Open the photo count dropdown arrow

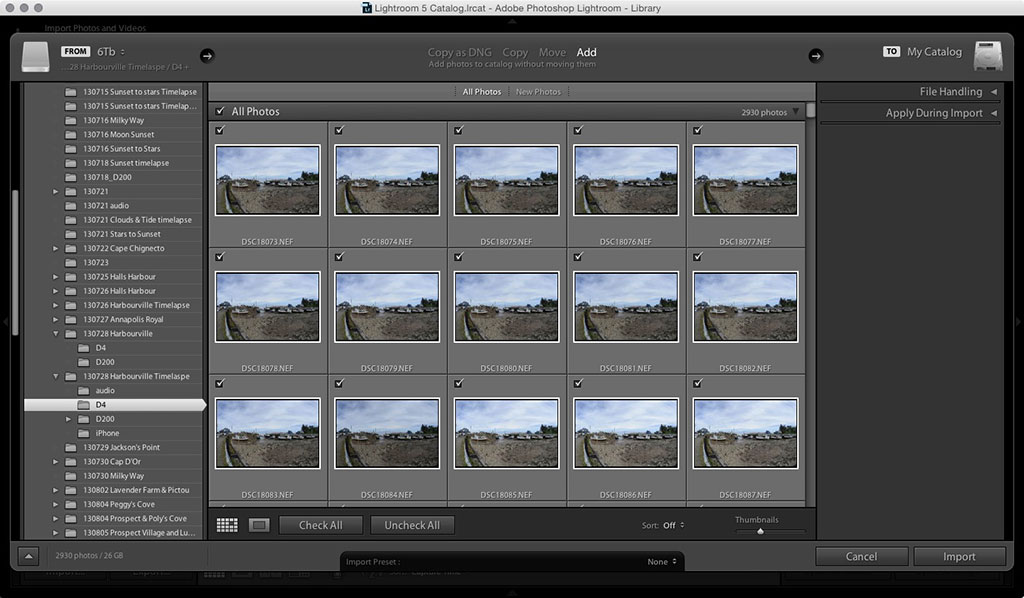click(795, 112)
